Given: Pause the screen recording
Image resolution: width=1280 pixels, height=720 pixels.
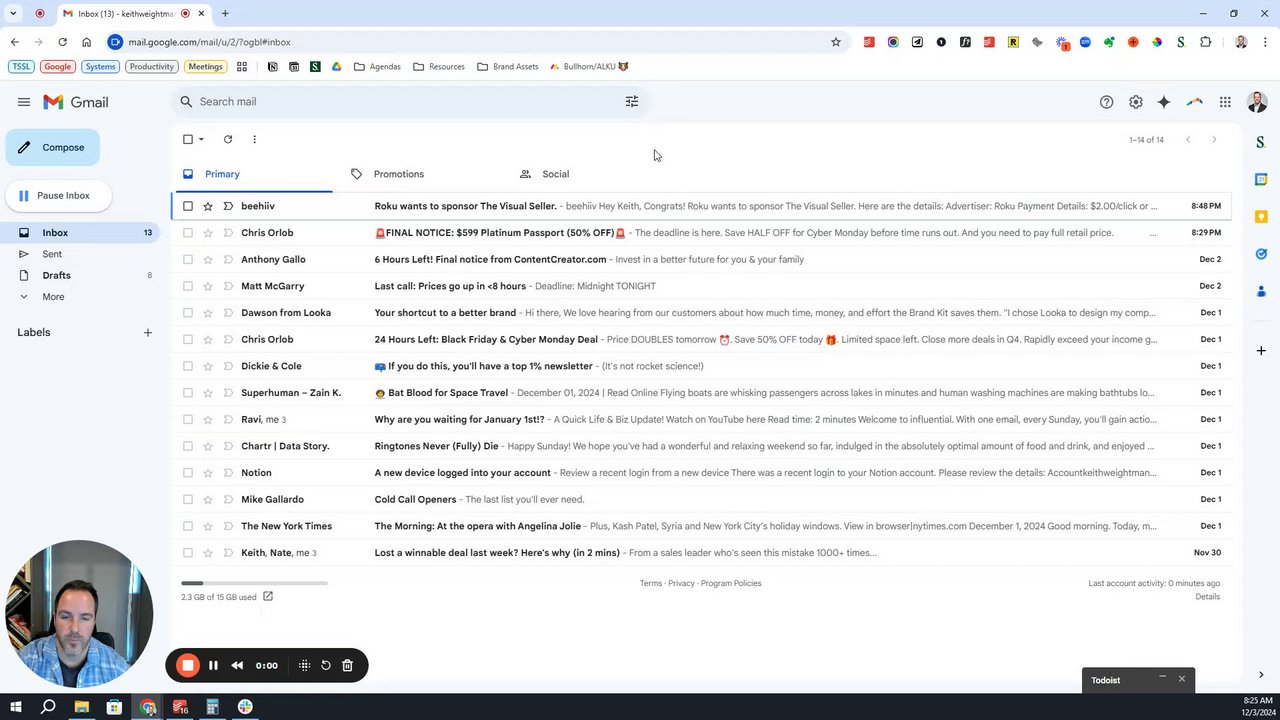Looking at the screenshot, I should click(x=213, y=665).
